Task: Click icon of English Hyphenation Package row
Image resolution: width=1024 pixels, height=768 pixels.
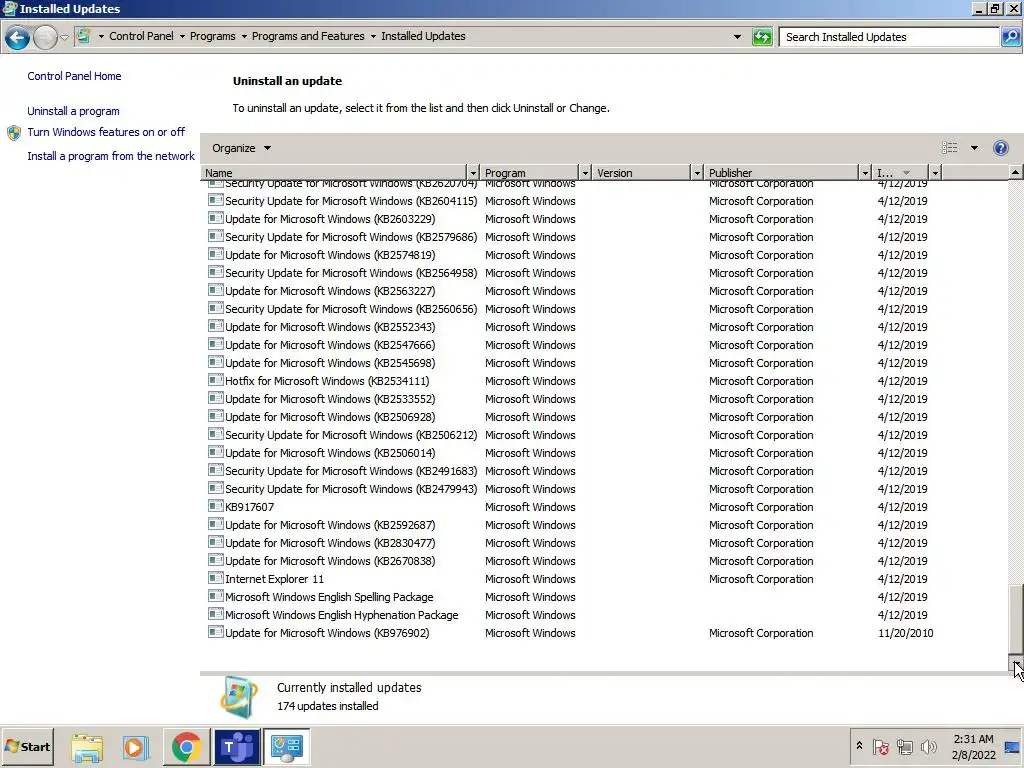Action: (216, 614)
